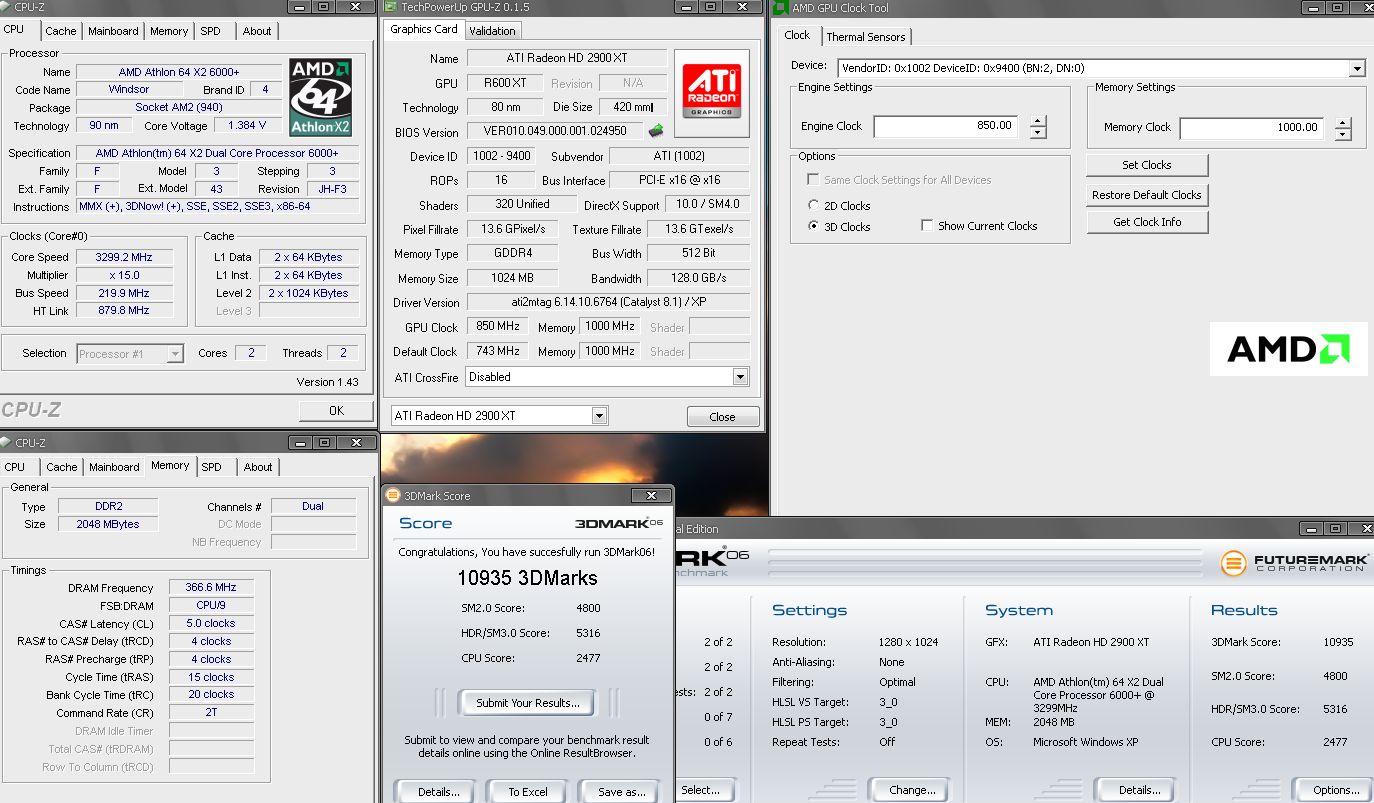The width and height of the screenshot is (1374, 803).
Task: Open Mainboard tab in upper CPU-Z
Action: (x=113, y=31)
